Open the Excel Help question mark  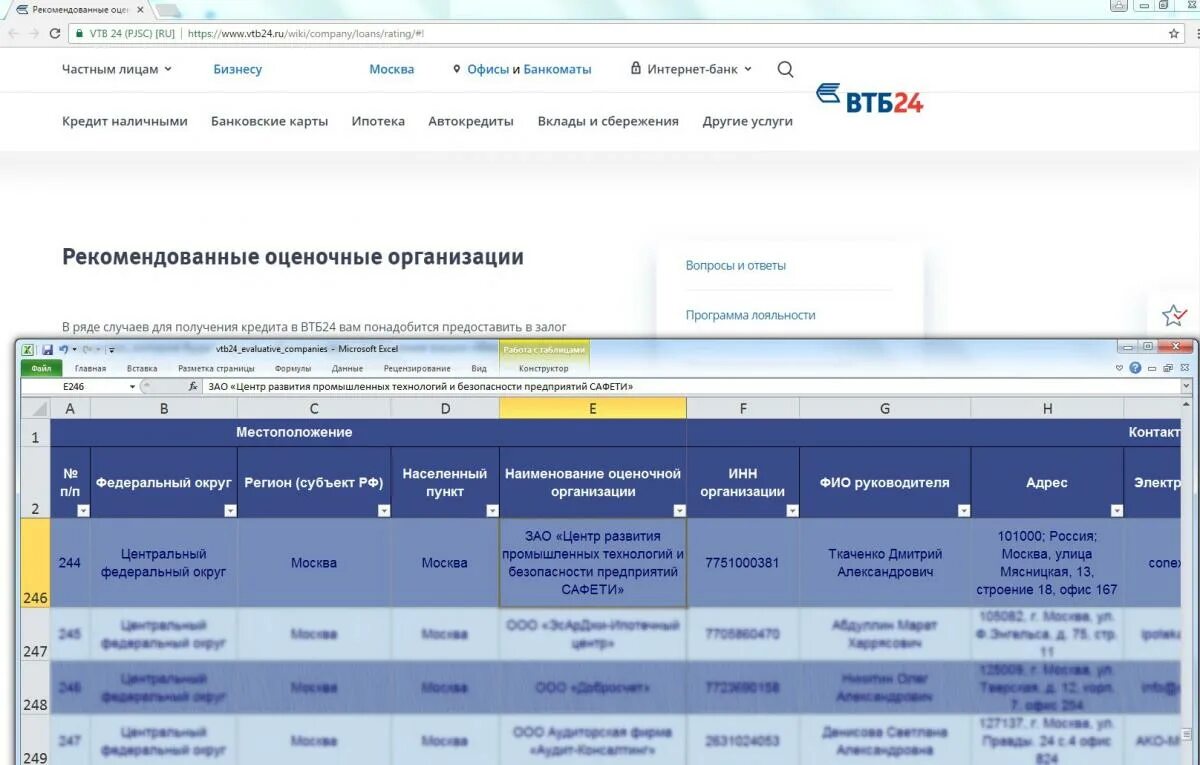(1135, 368)
